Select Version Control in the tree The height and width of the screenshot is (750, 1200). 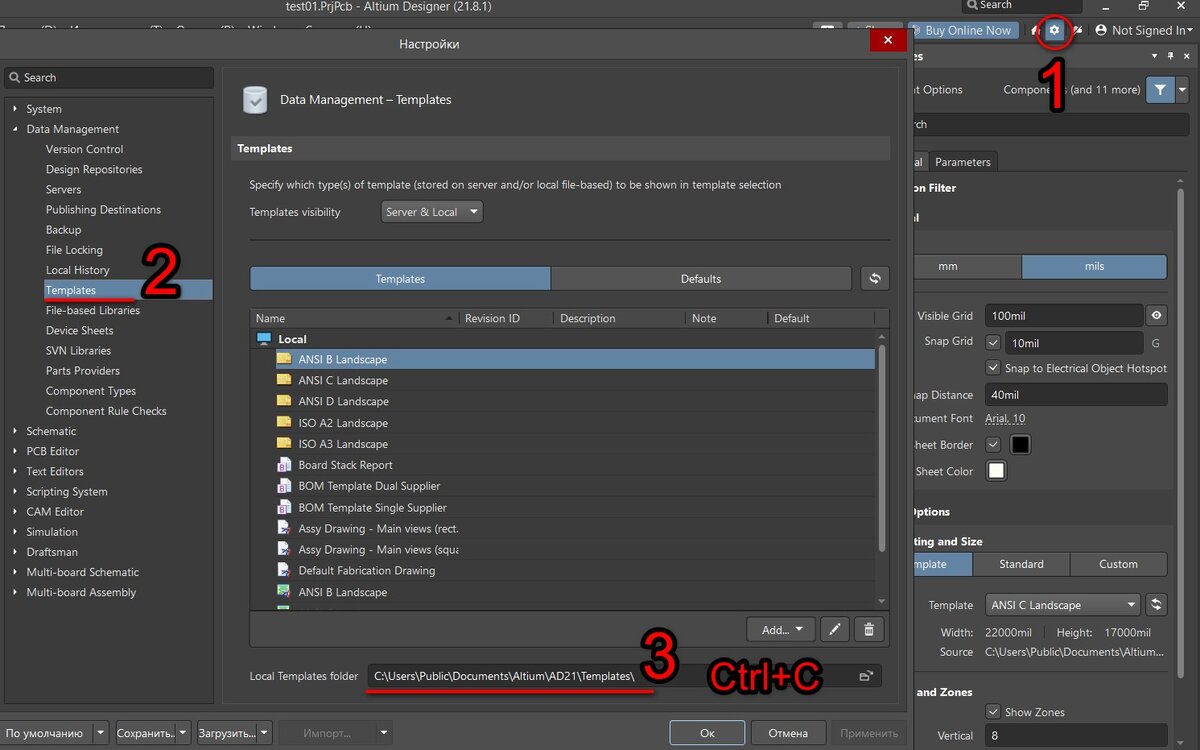(84, 149)
